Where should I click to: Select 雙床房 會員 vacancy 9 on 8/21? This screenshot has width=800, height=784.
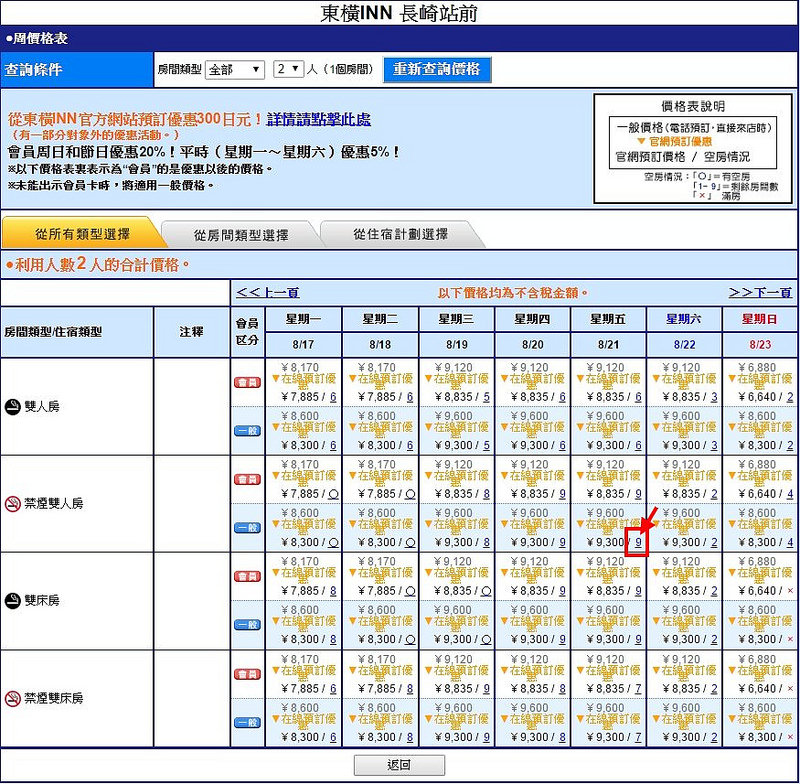tap(638, 591)
